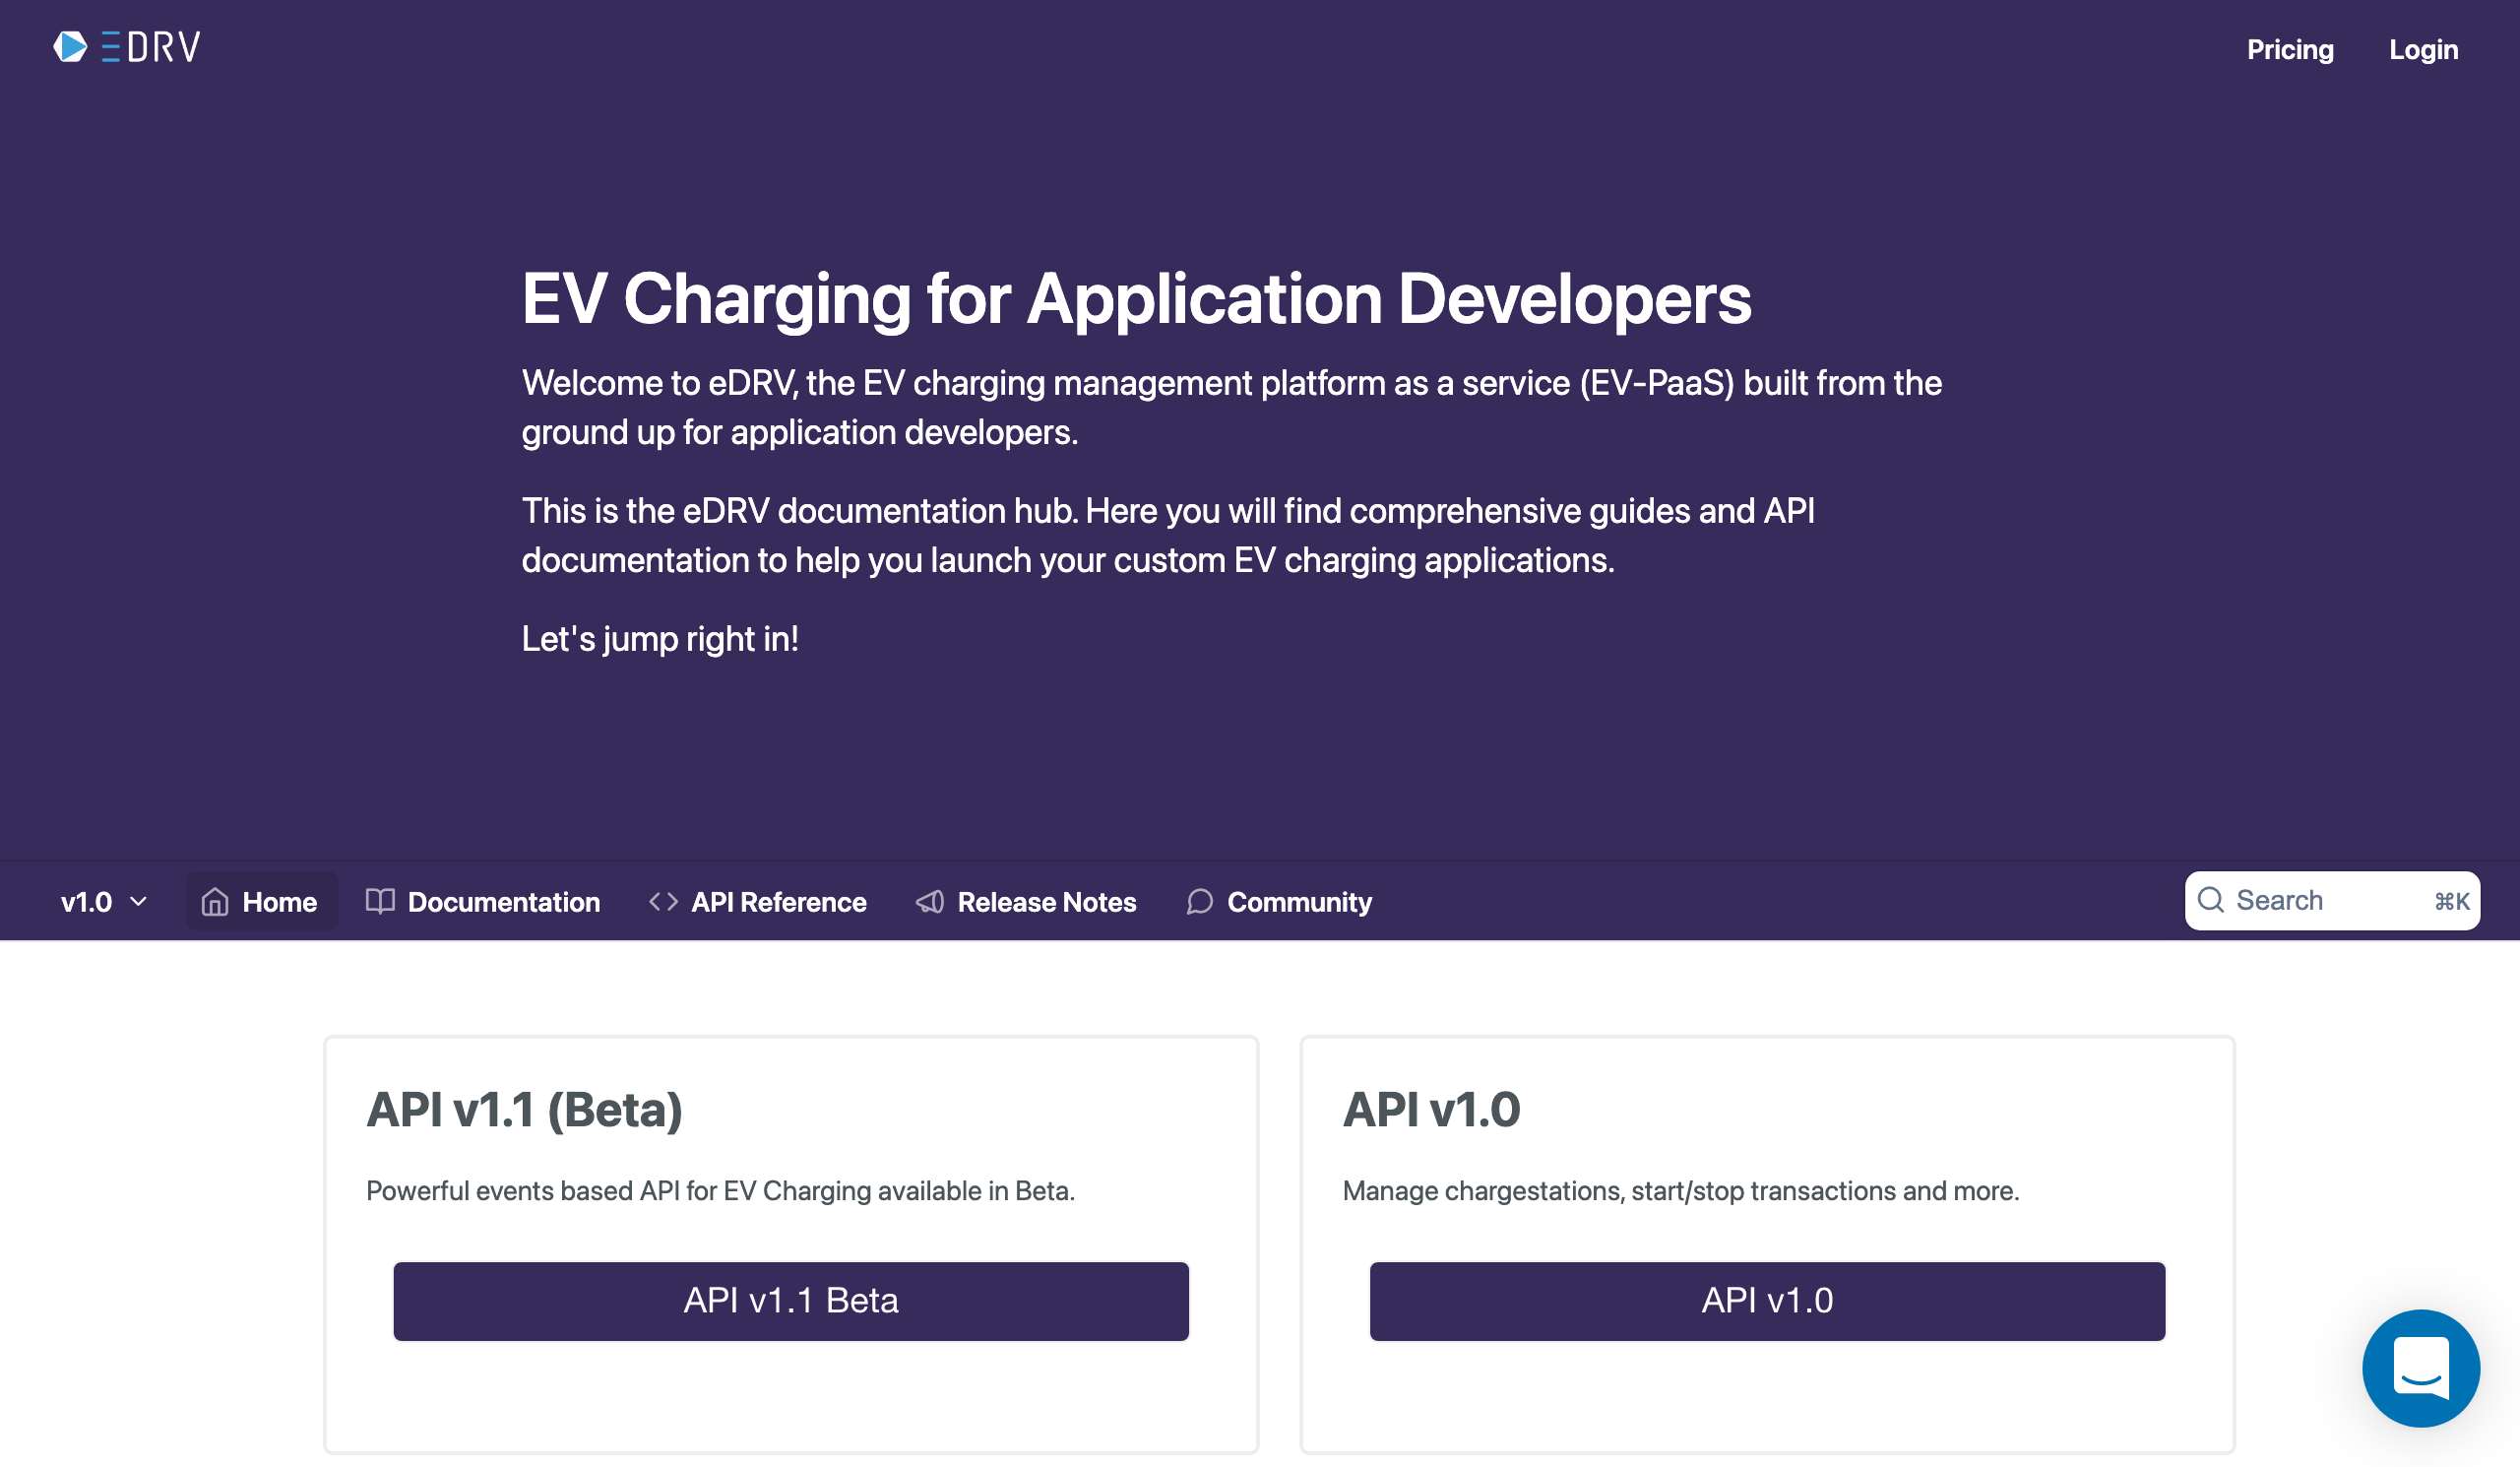Open the Pricing page
Image resolution: width=2520 pixels, height=1467 pixels.
[2290, 50]
